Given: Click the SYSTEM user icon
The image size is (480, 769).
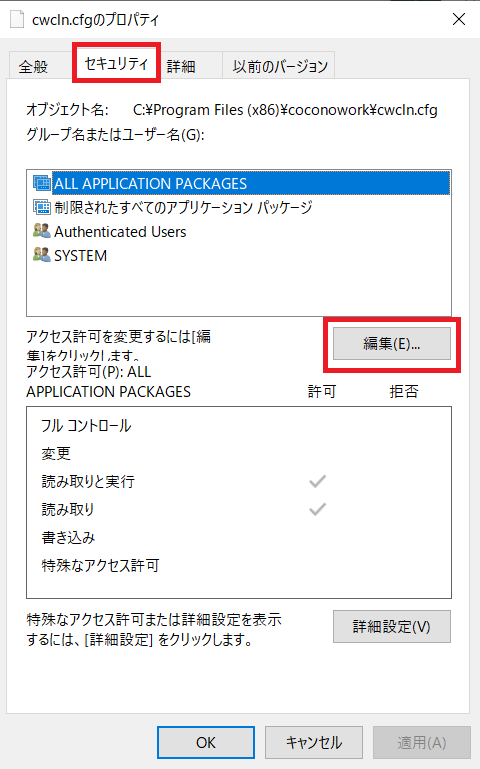Looking at the screenshot, I should click(42, 255).
